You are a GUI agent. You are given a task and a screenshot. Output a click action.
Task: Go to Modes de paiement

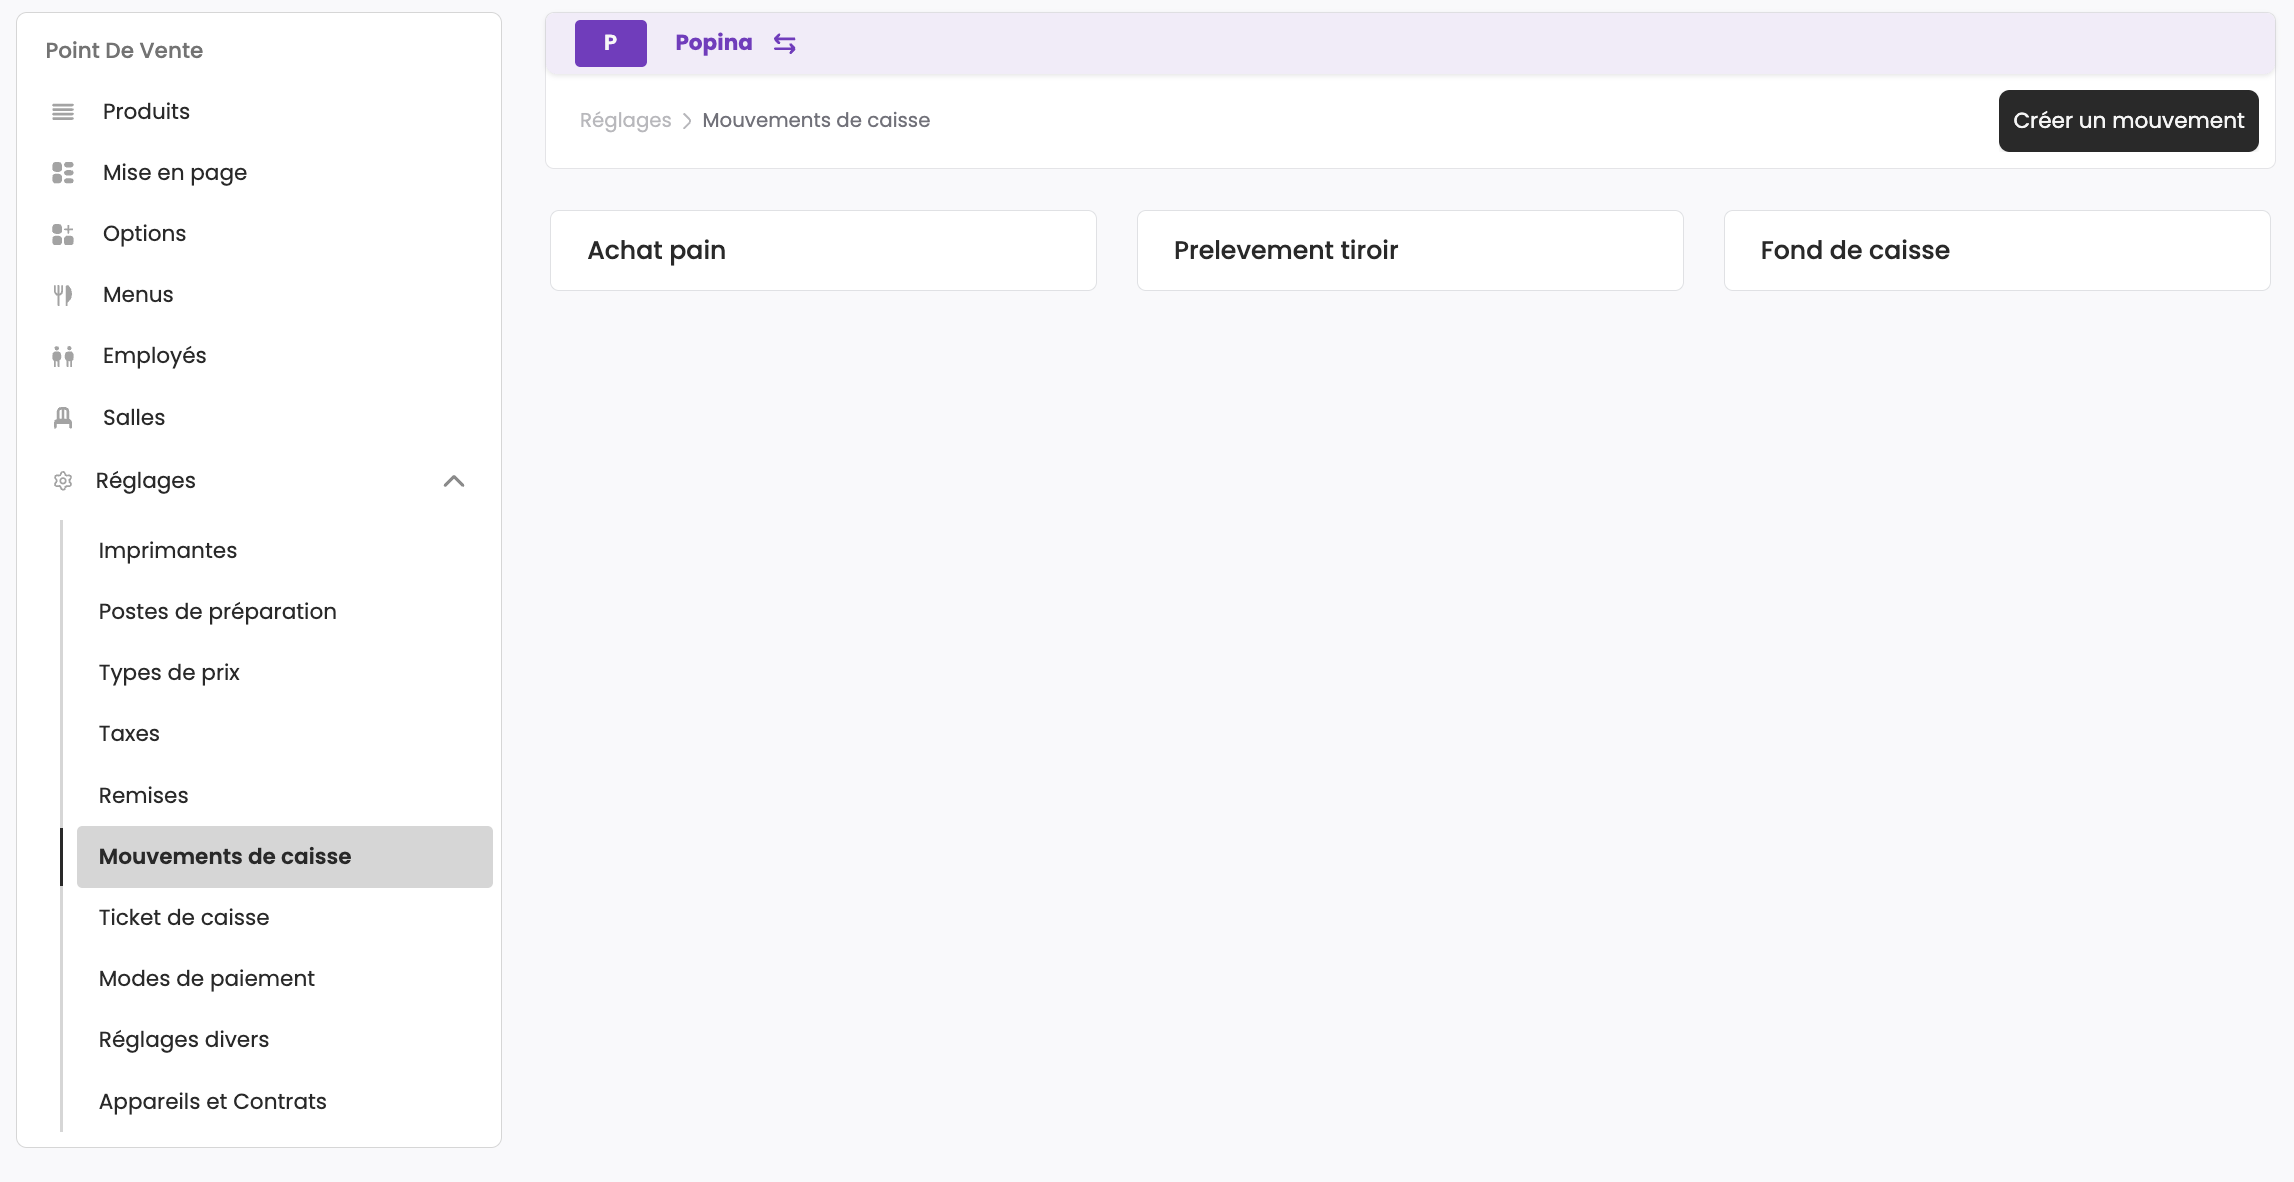click(x=207, y=979)
